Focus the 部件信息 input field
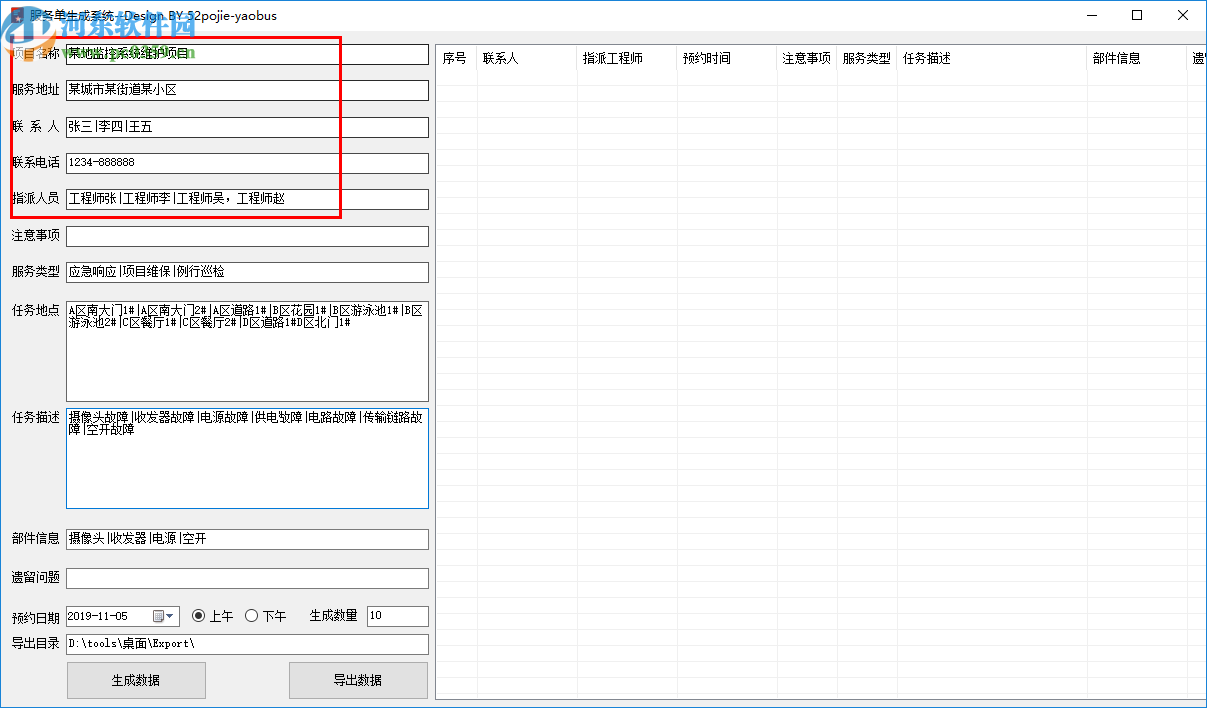This screenshot has width=1207, height=708. click(247, 539)
